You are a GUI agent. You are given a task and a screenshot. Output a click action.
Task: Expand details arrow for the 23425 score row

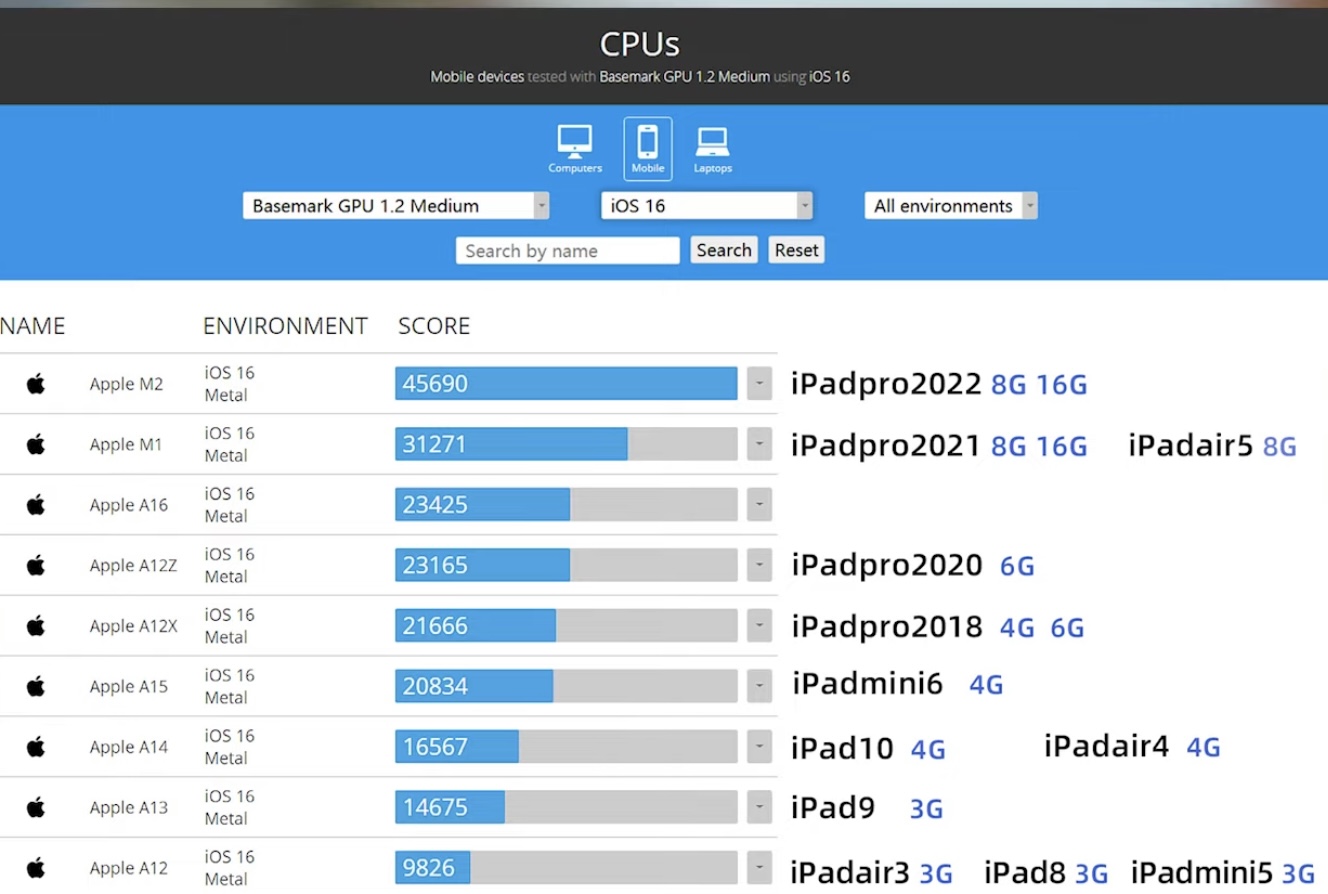tap(759, 505)
